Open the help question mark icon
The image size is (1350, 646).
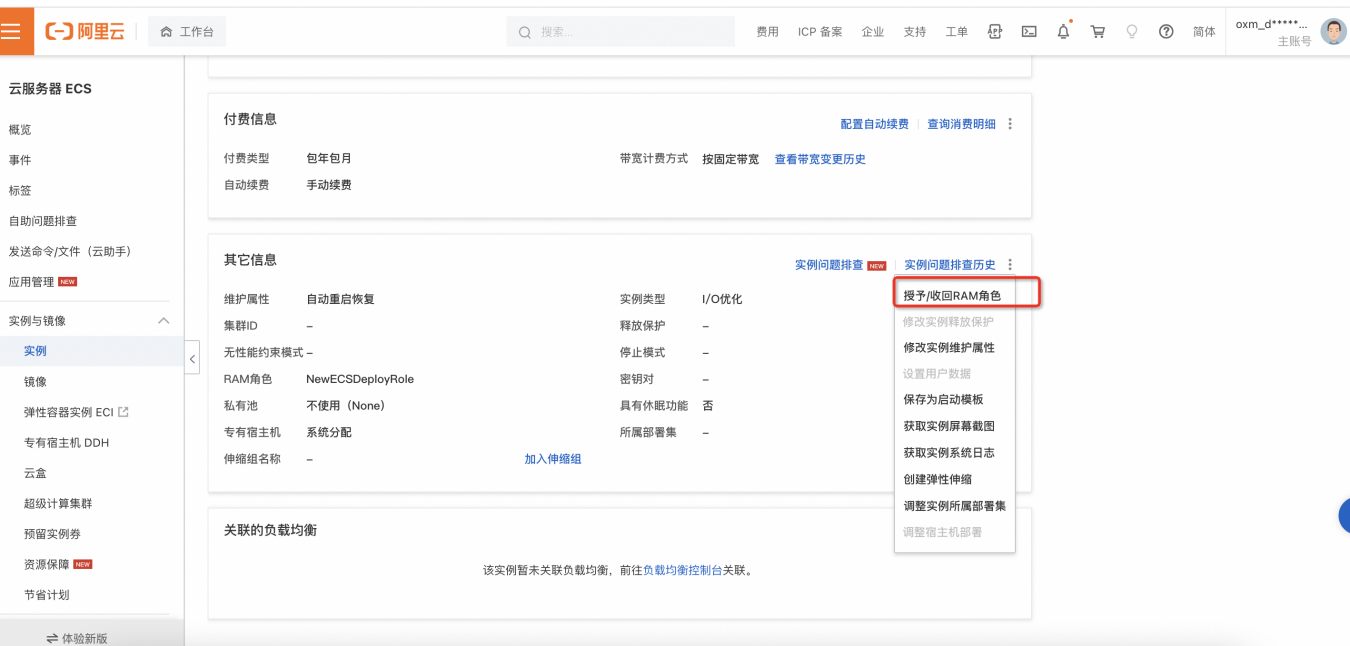1166,32
